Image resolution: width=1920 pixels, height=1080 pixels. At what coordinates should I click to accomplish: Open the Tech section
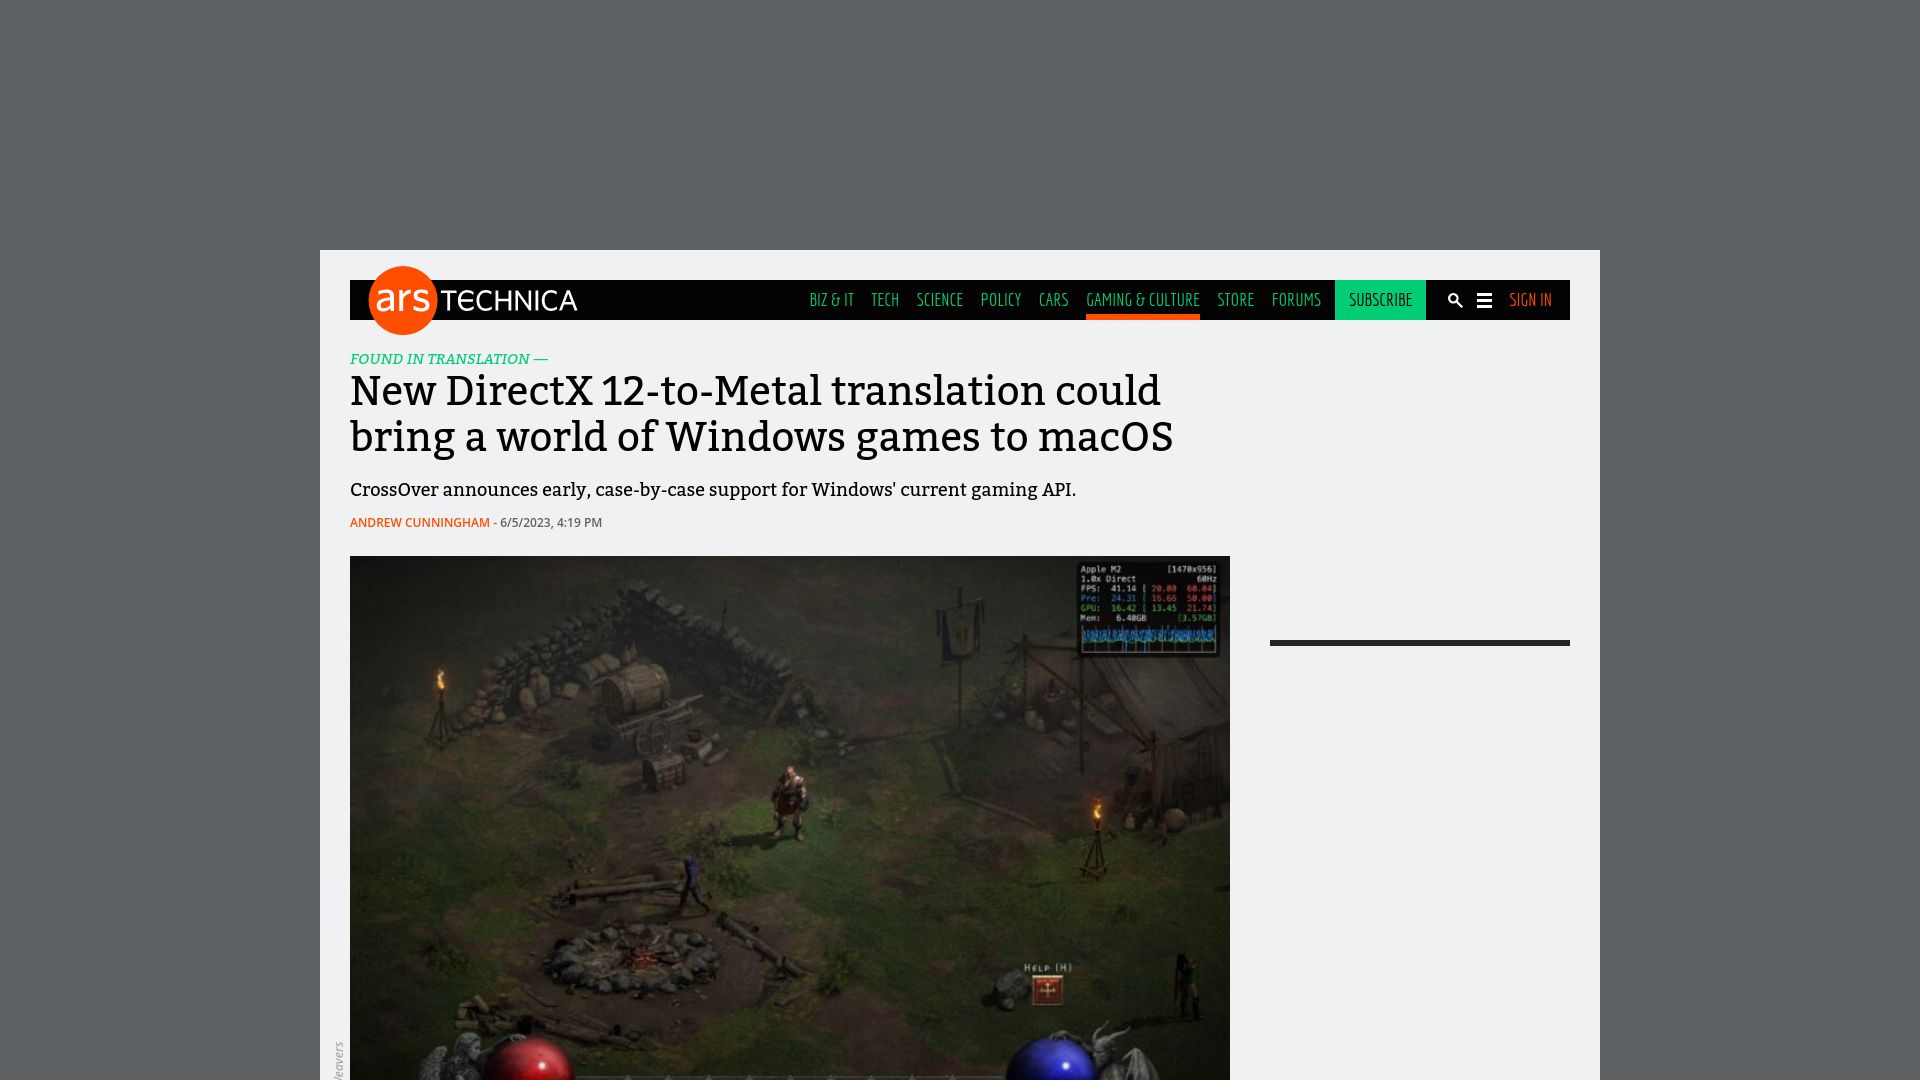click(885, 300)
